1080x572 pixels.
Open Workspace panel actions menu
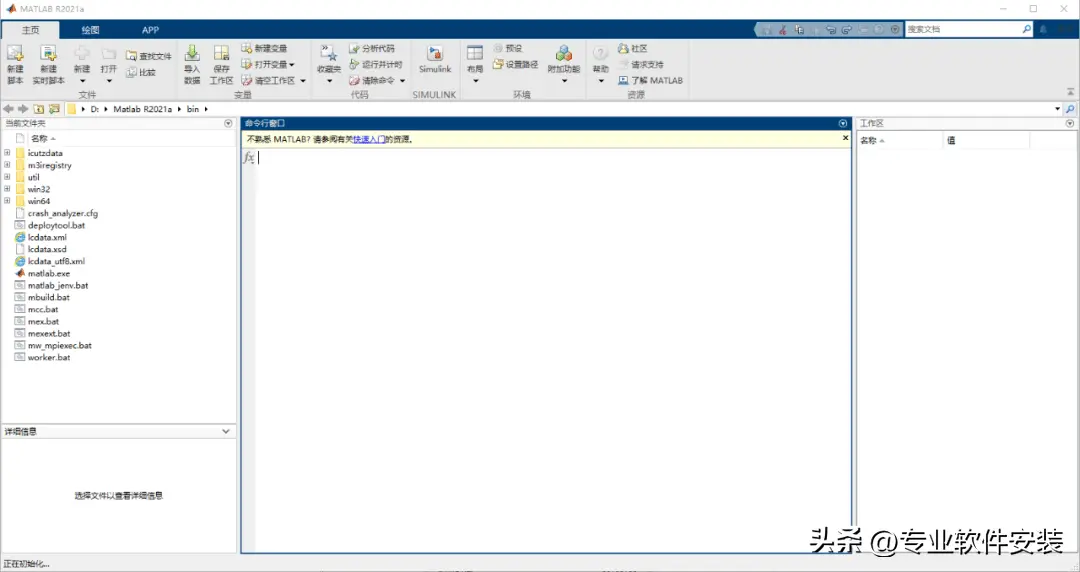point(1070,123)
